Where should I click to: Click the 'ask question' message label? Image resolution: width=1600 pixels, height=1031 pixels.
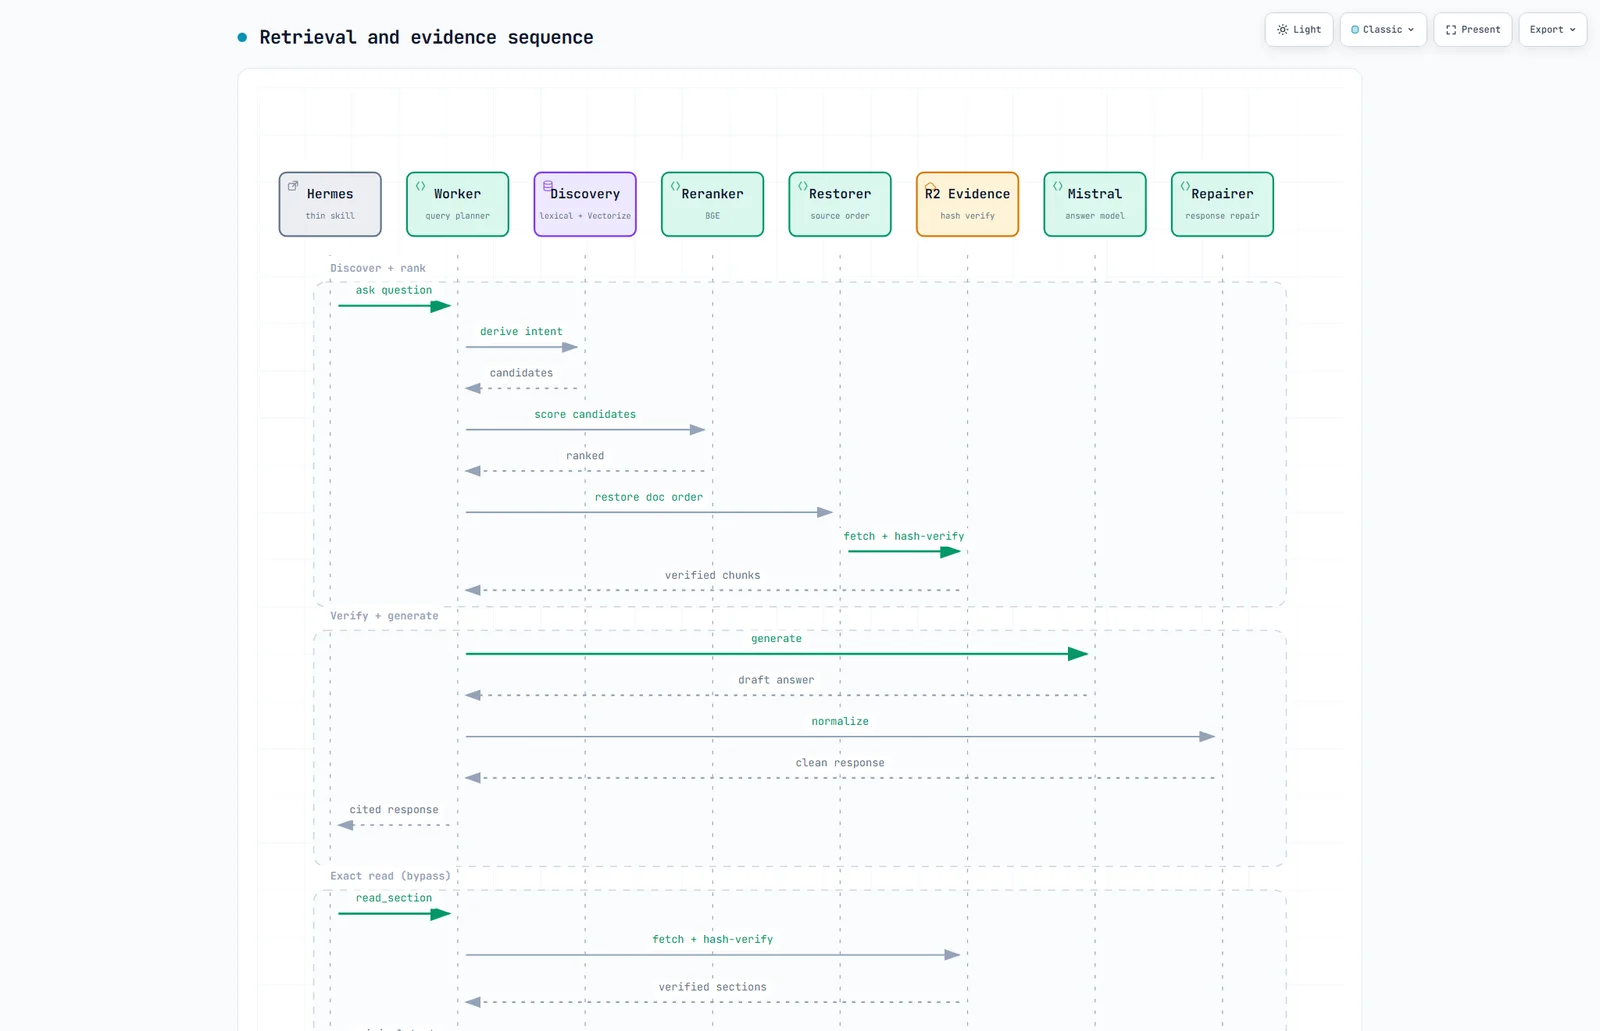(x=394, y=290)
